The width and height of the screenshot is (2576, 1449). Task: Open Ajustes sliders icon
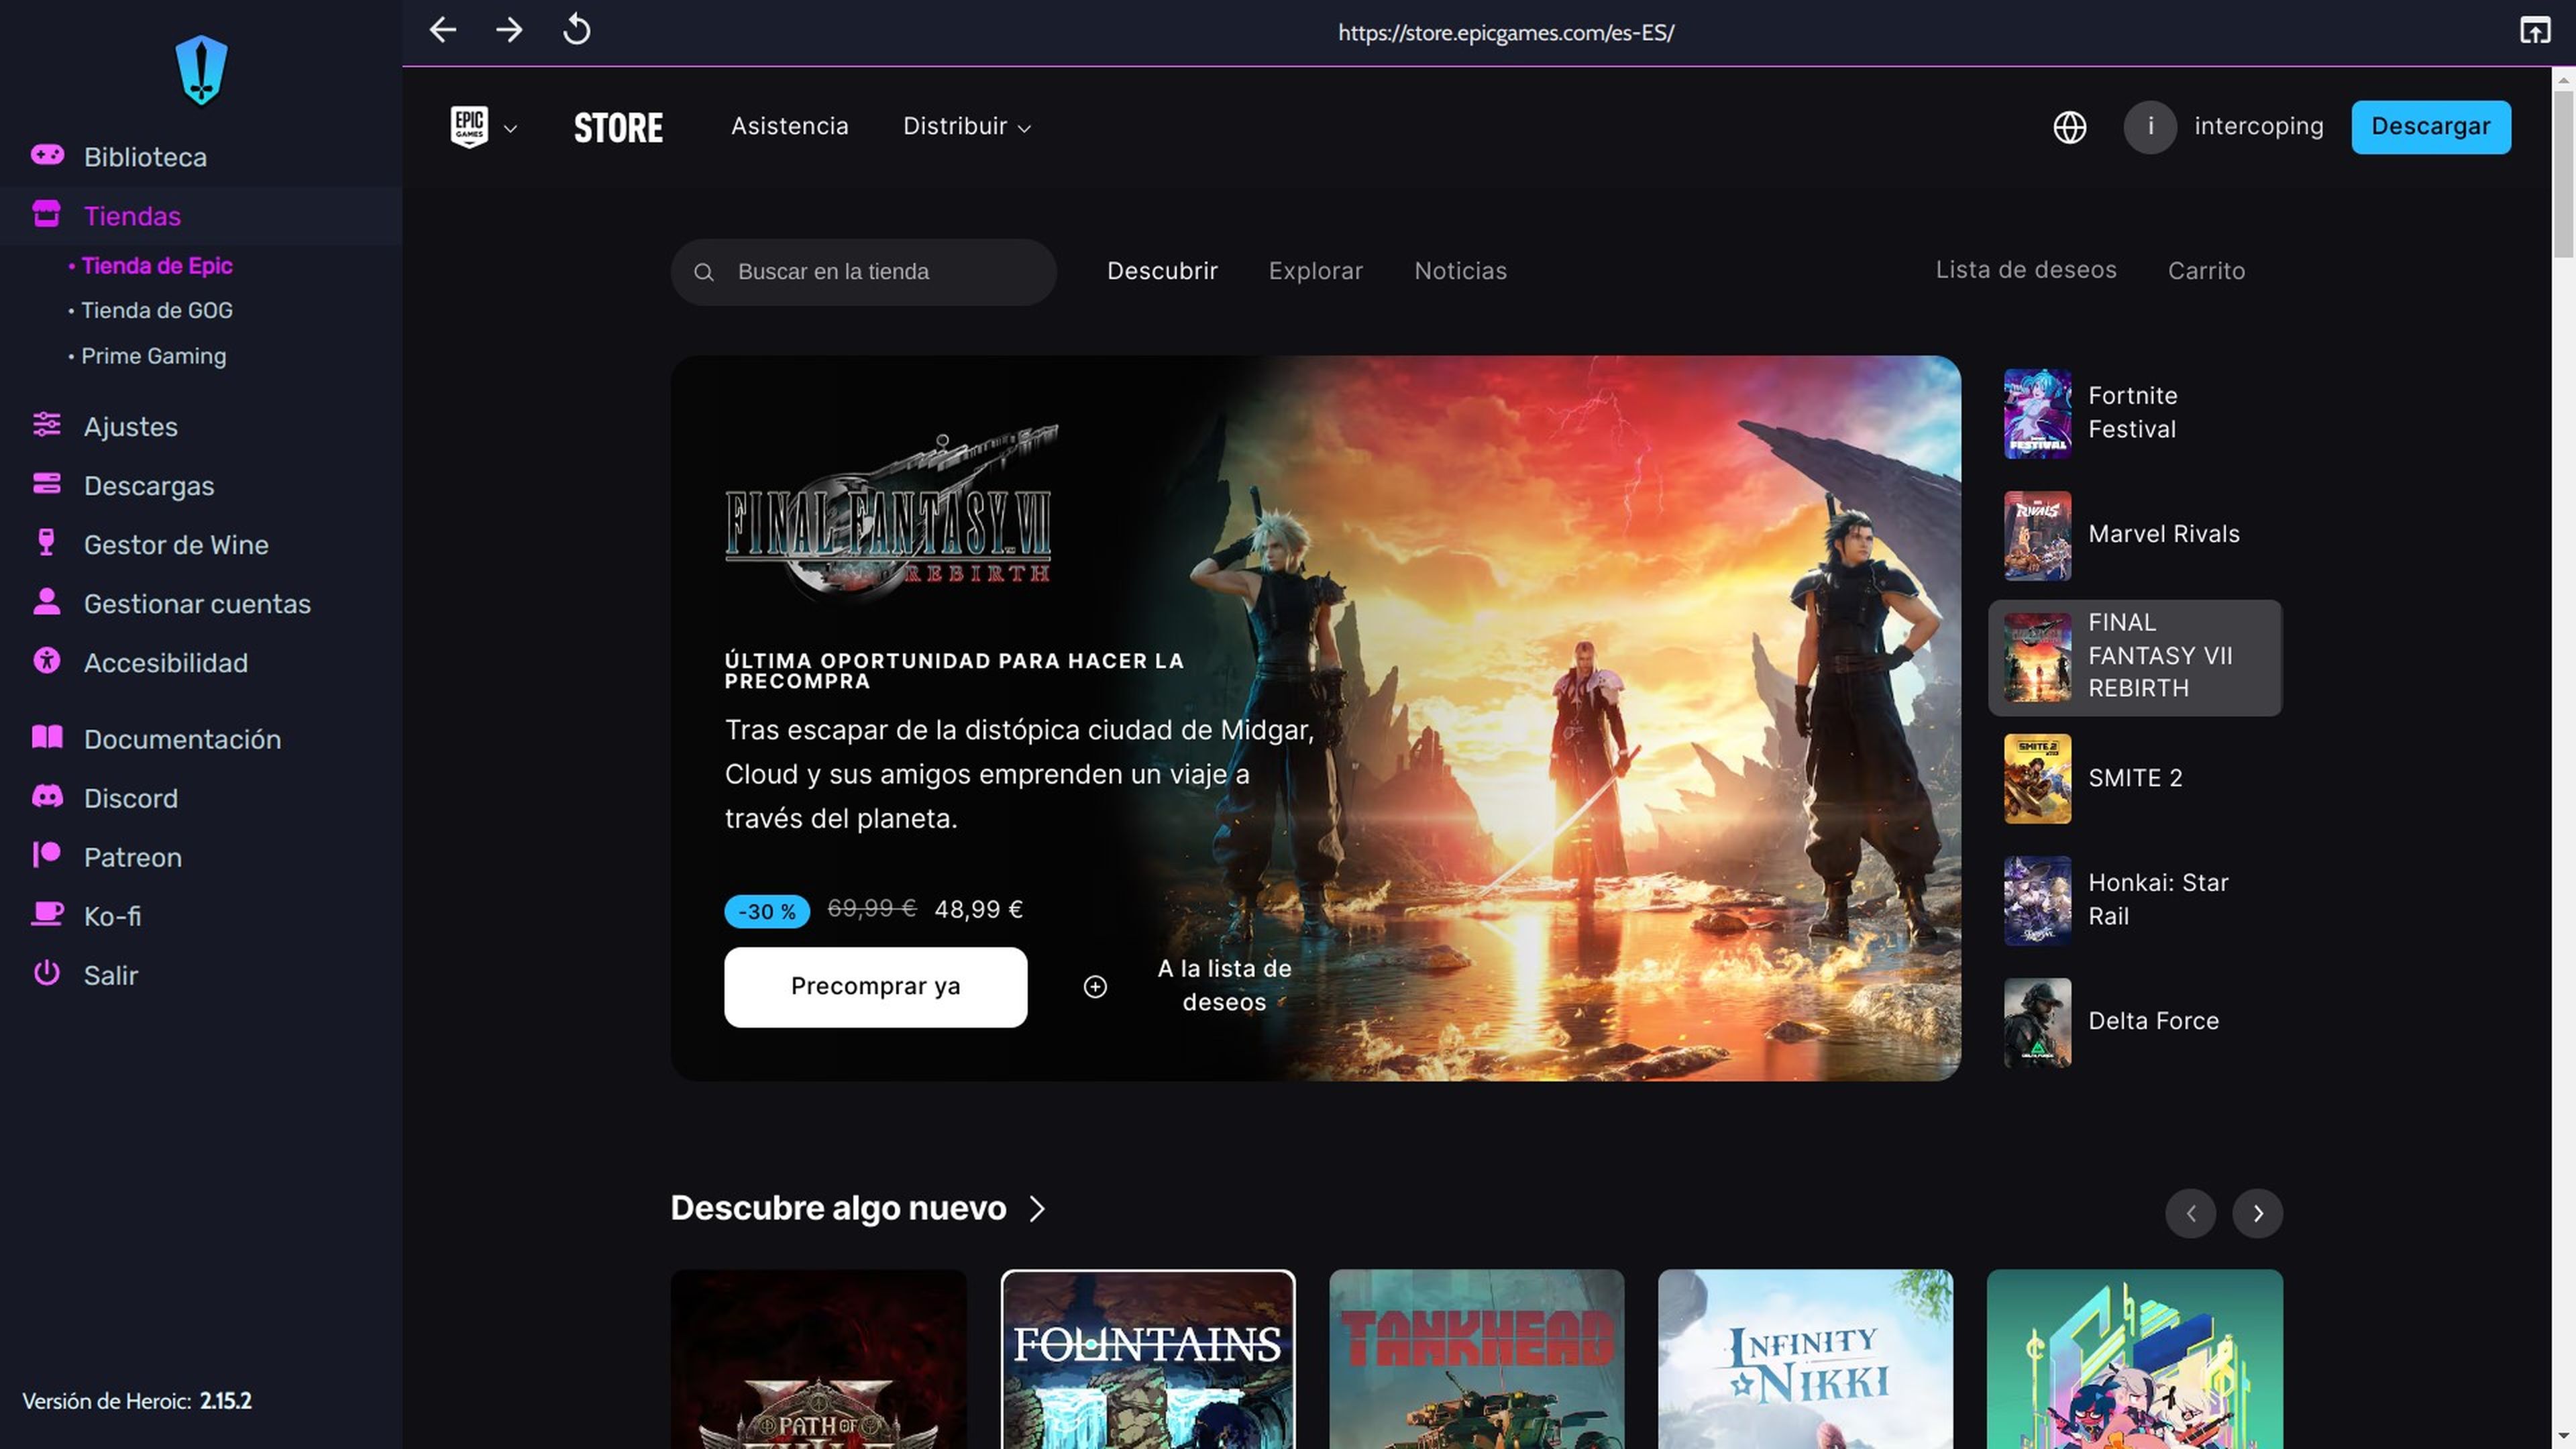47,425
